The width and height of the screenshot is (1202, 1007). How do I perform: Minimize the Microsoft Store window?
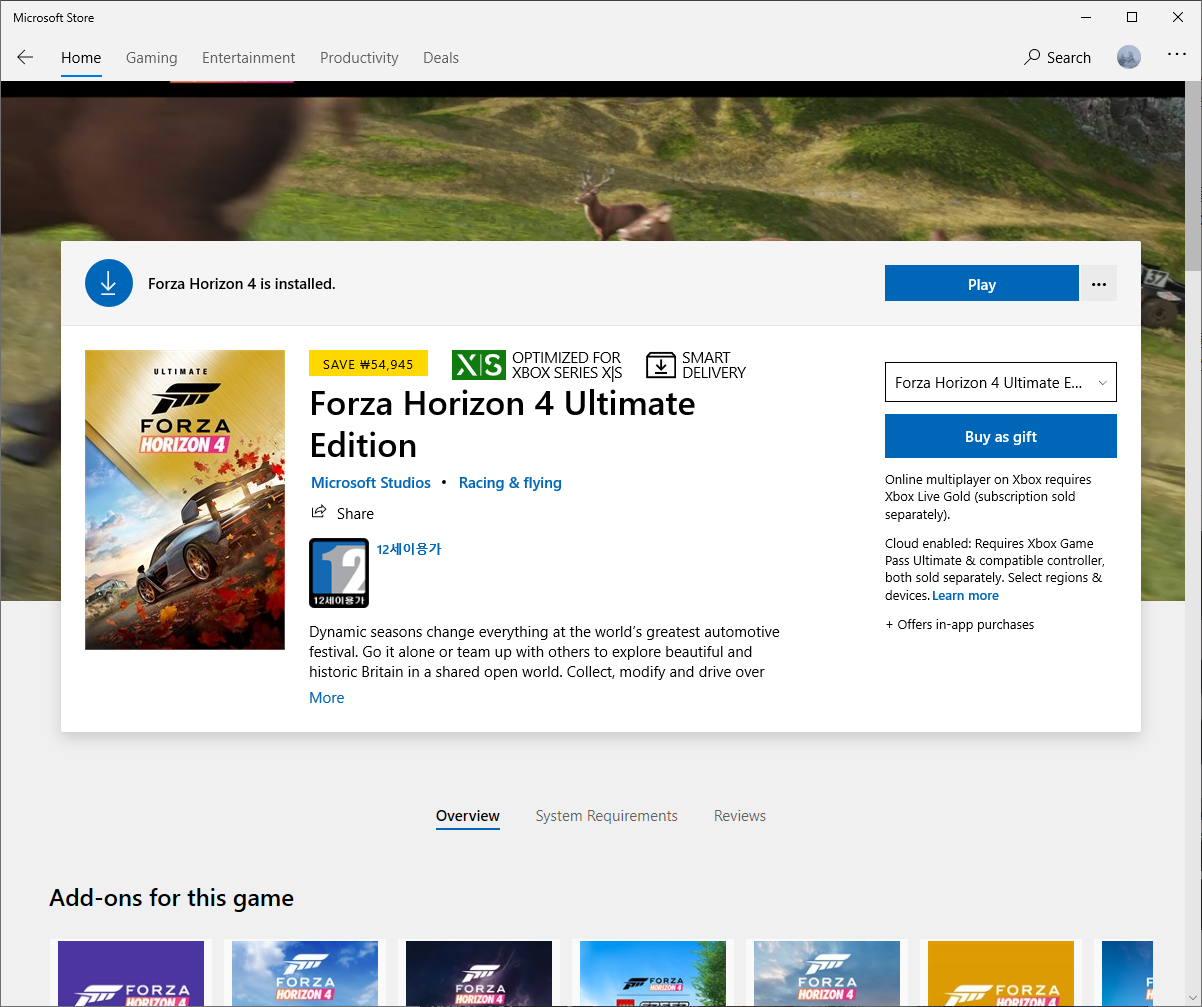click(x=1086, y=17)
